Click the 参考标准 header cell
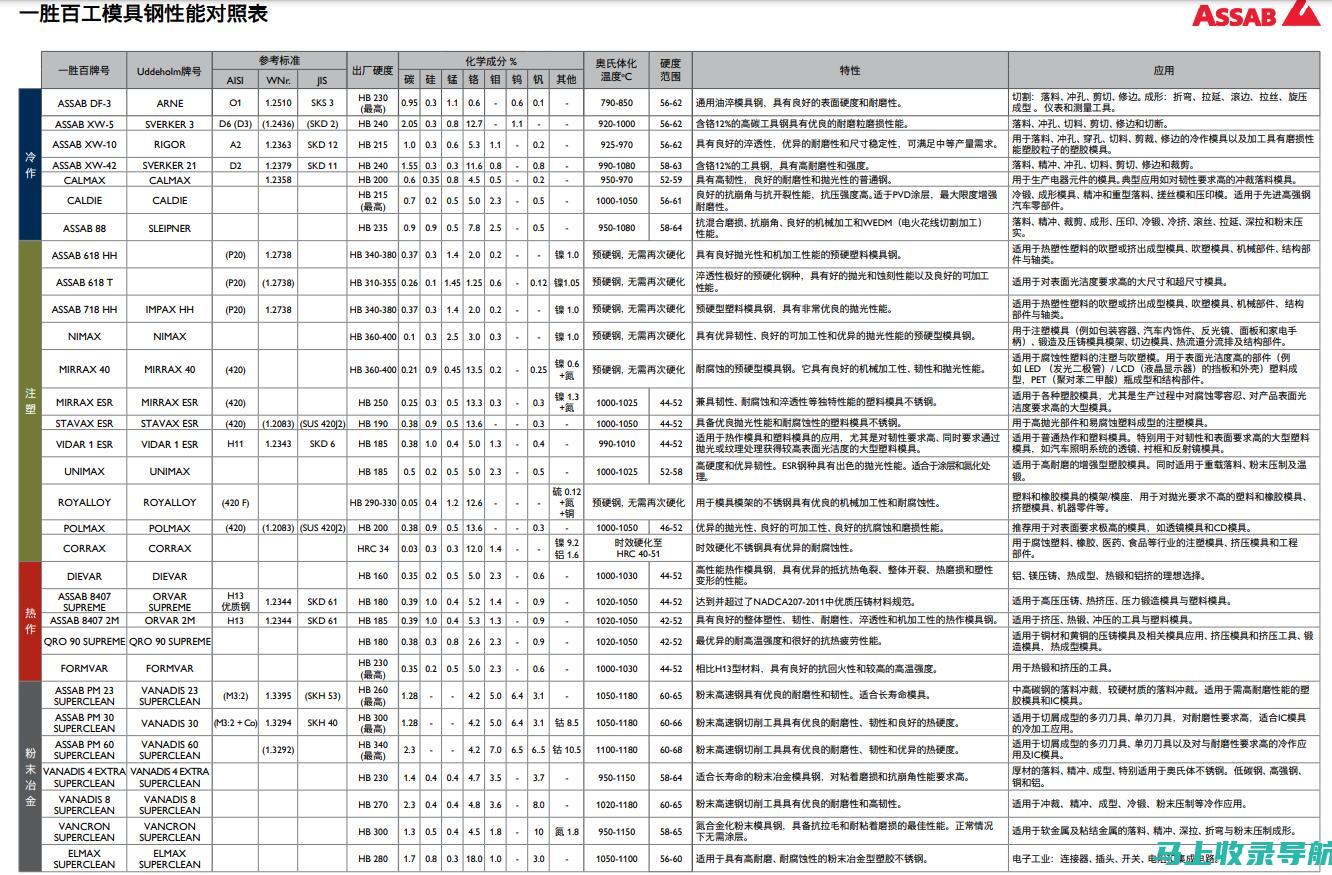This screenshot has height=875, width=1332. point(279,61)
